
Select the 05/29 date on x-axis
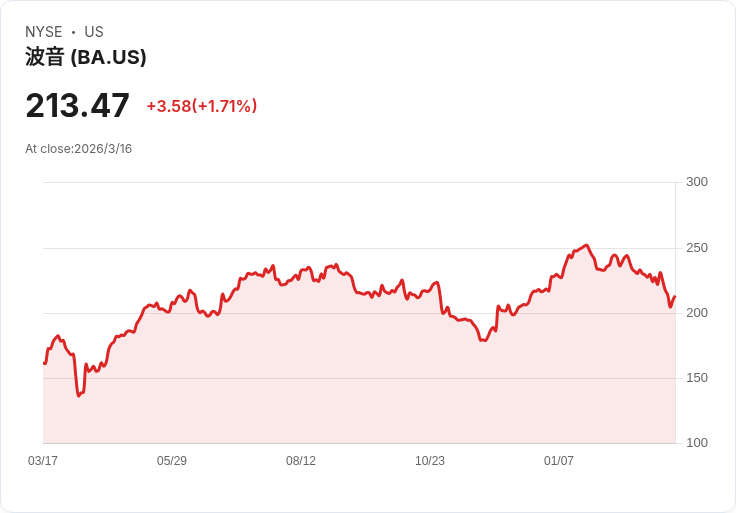coord(172,461)
